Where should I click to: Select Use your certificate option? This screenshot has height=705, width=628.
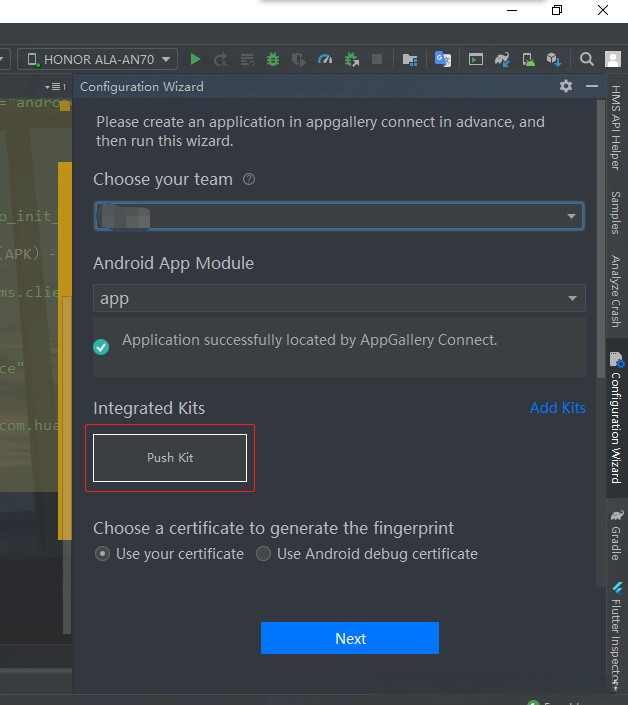(169, 554)
